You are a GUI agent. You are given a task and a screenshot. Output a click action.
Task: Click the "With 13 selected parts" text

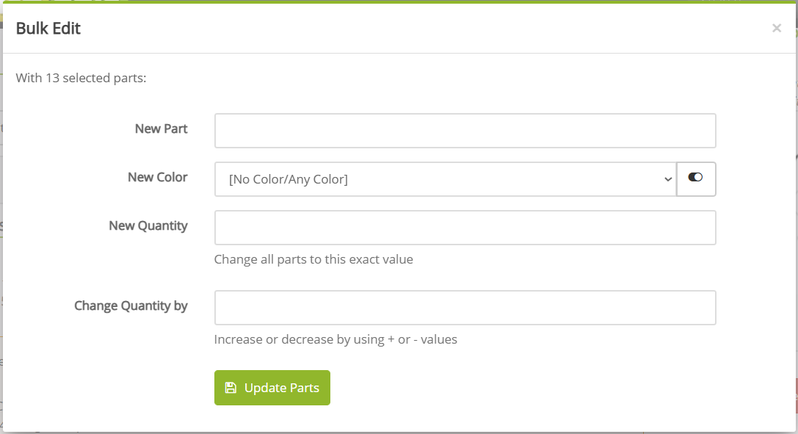click(81, 78)
